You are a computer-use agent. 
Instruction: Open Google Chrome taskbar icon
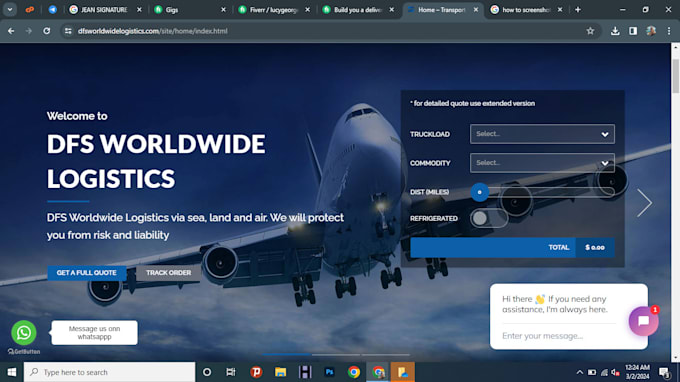point(354,372)
